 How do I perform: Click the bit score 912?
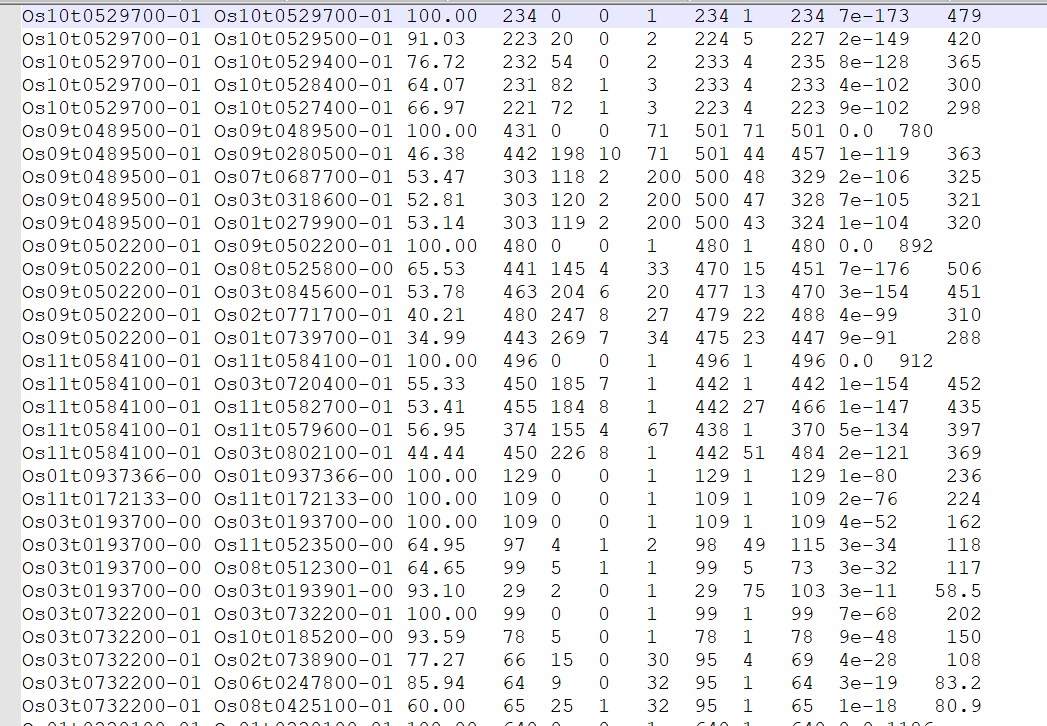[912, 361]
